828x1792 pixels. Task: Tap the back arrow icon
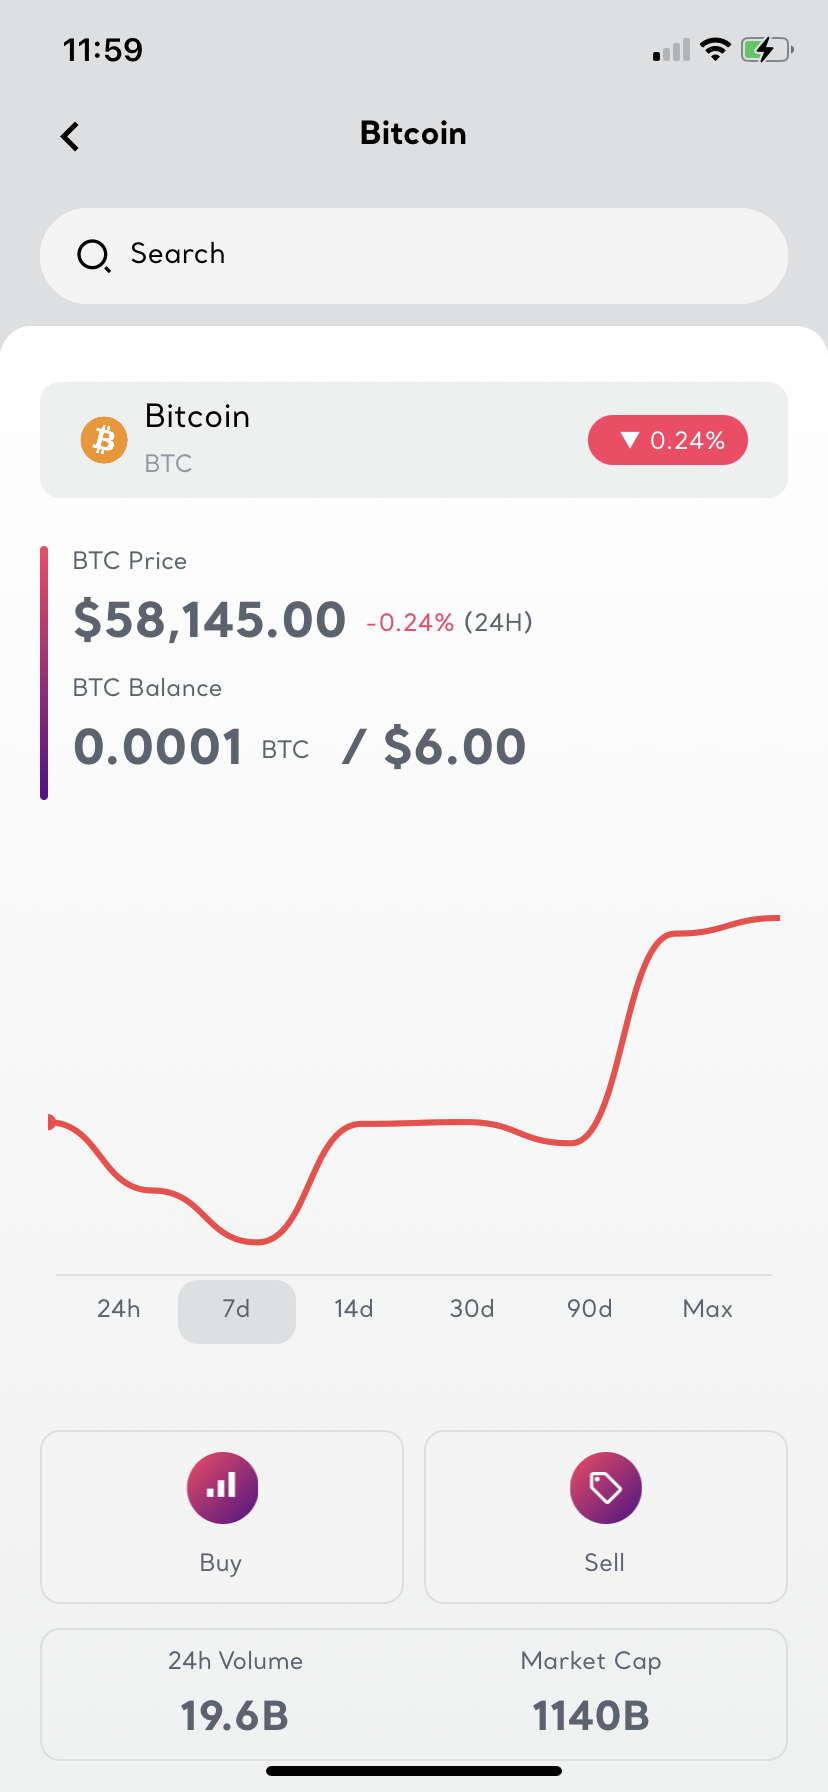coord(70,136)
